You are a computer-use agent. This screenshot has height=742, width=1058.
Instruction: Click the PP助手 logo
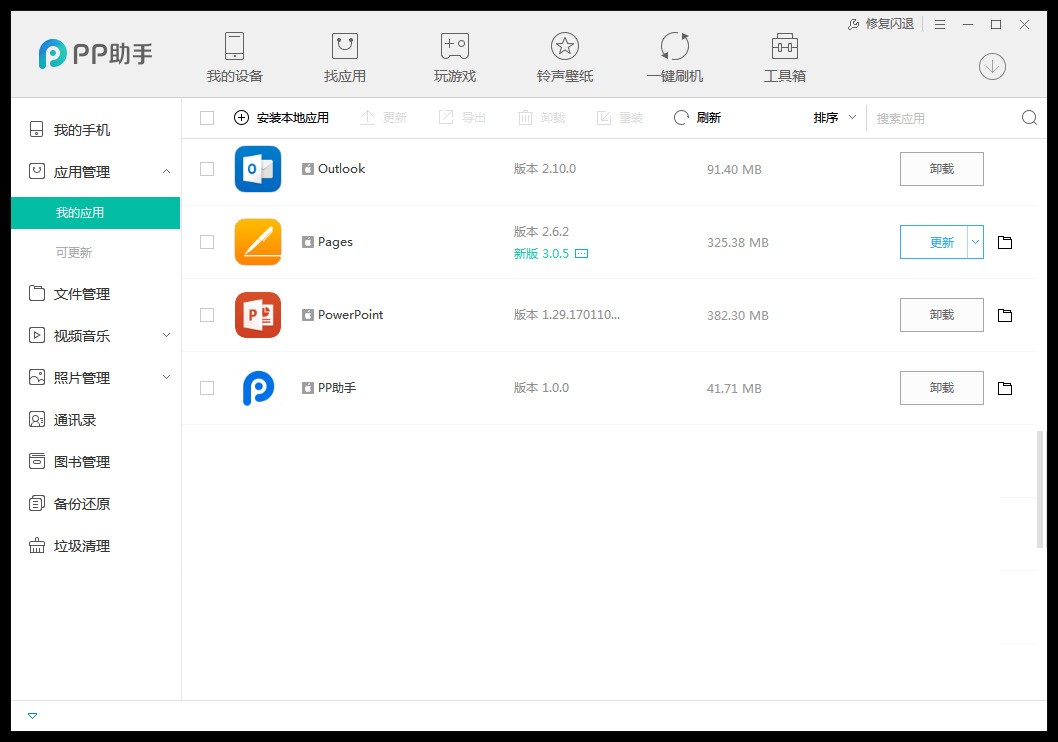click(96, 54)
